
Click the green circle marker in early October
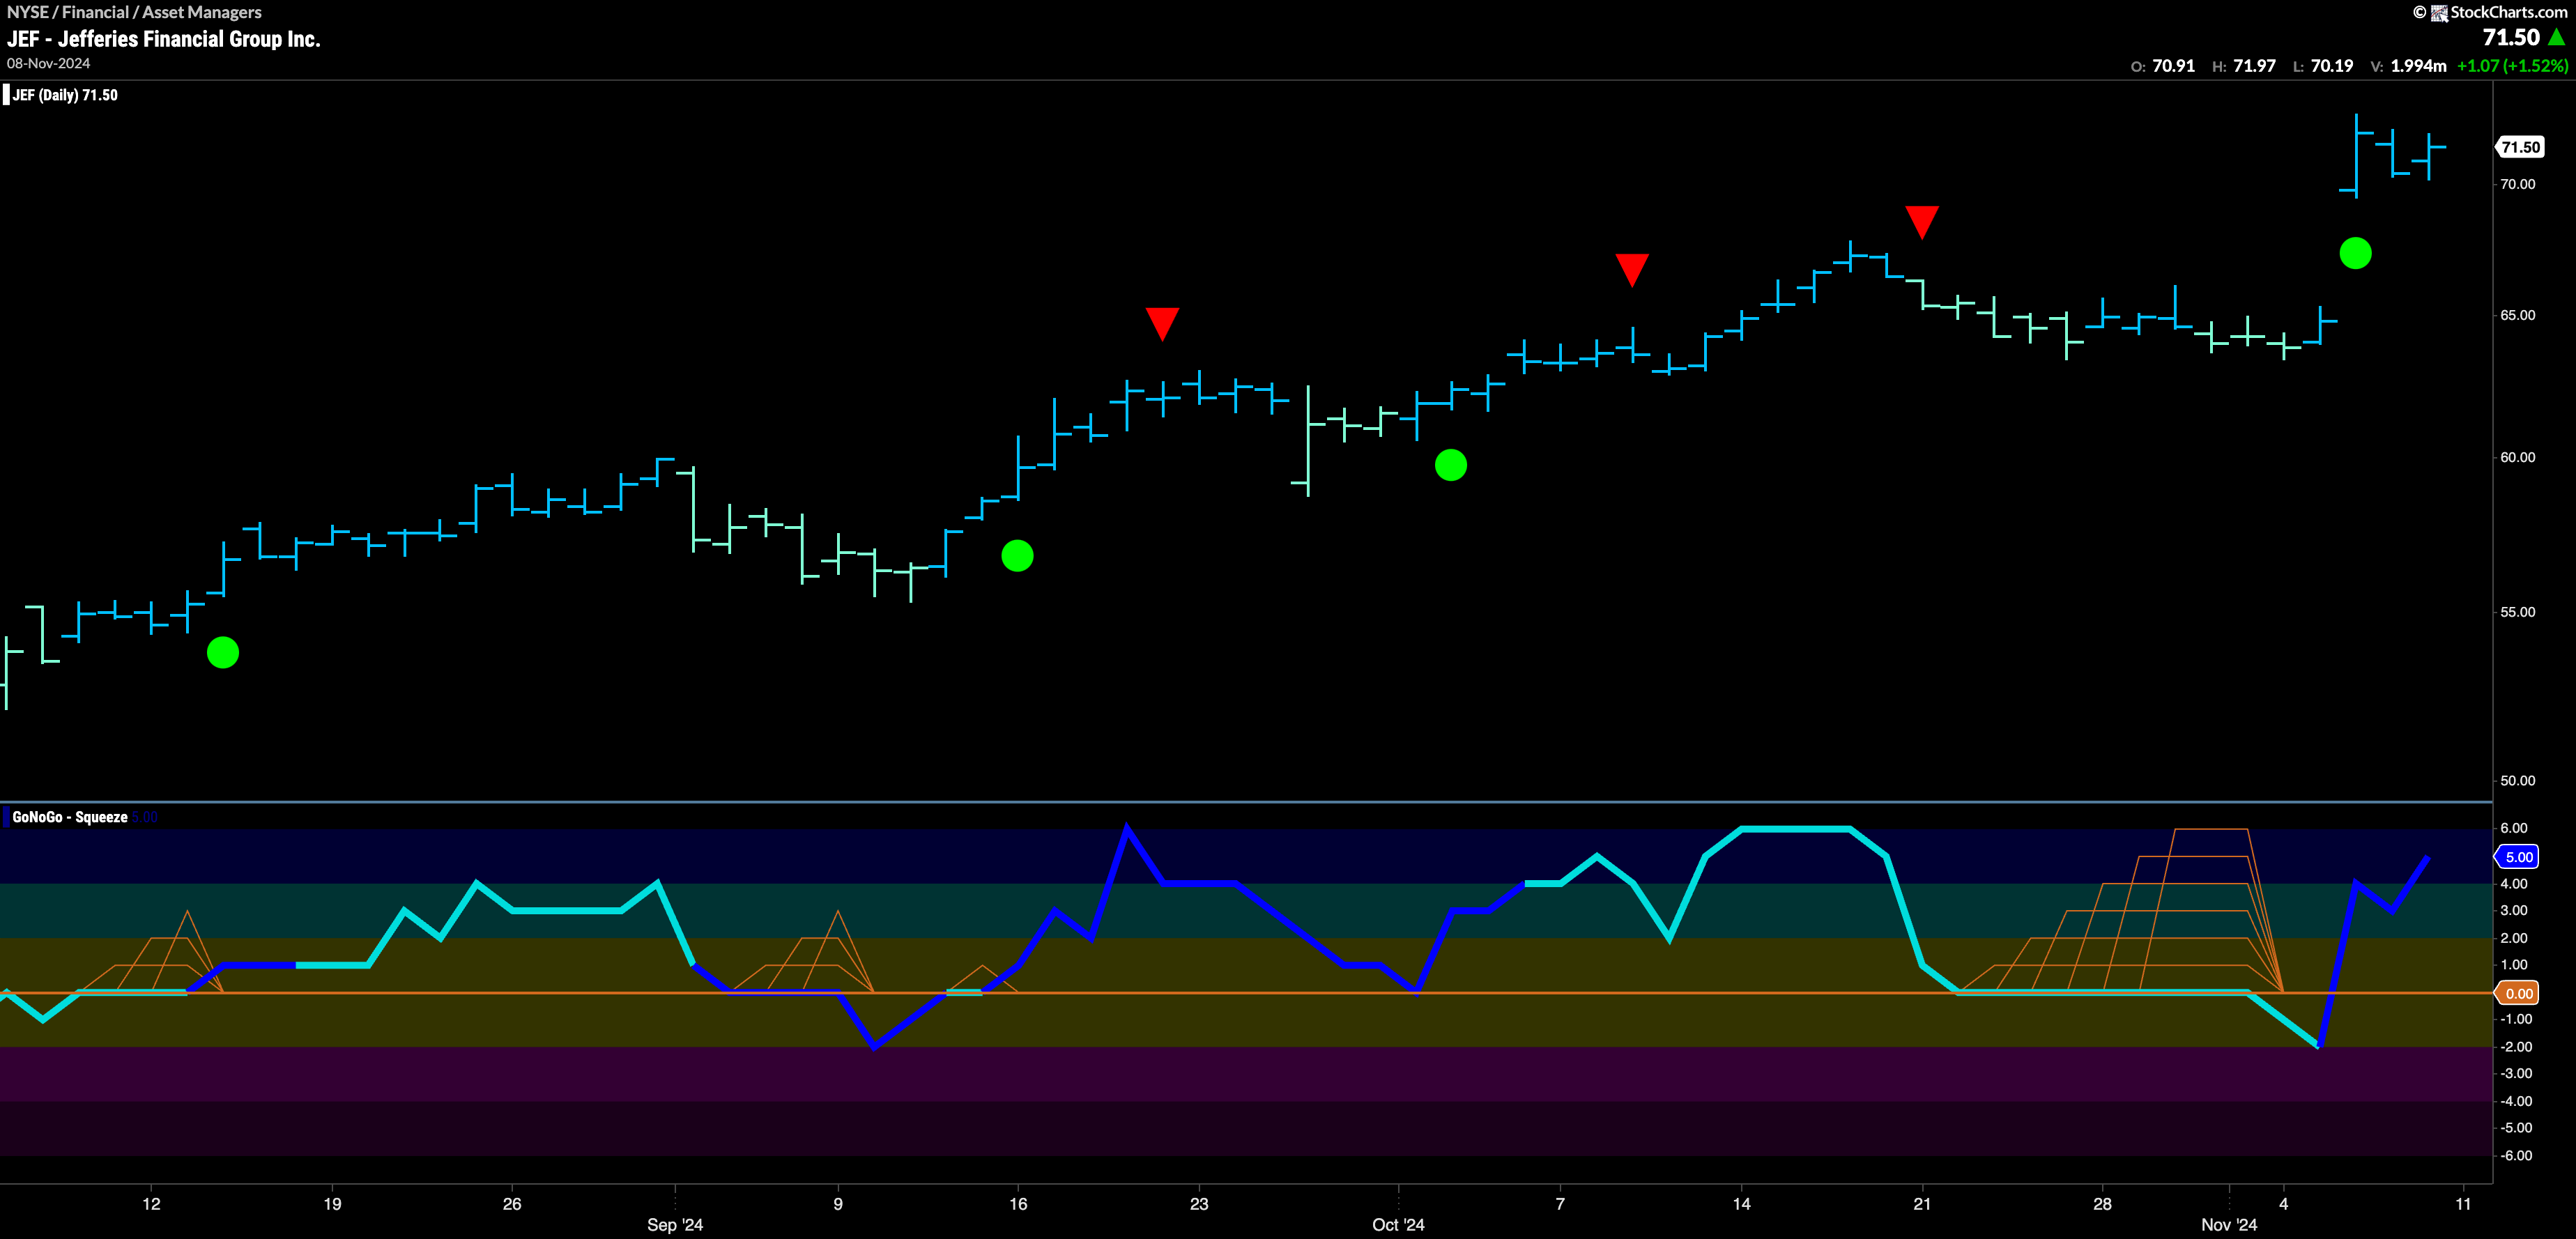click(1451, 465)
